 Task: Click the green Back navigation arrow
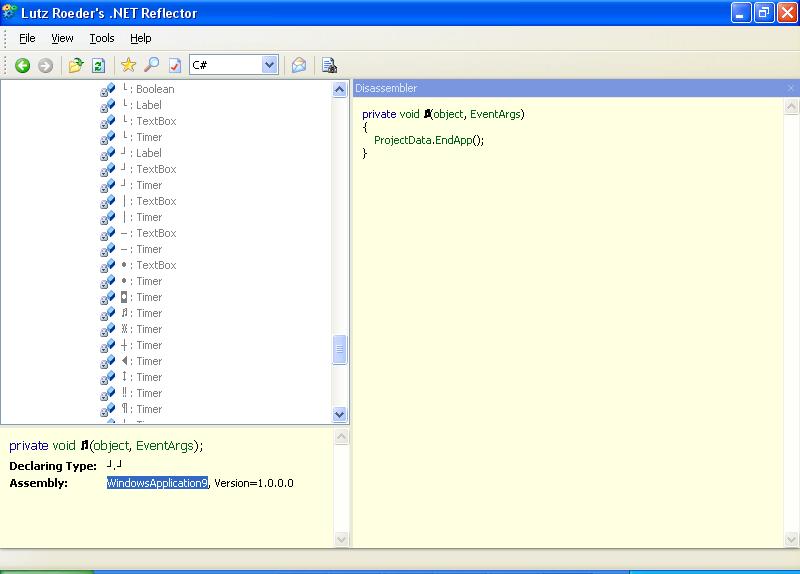point(22,65)
